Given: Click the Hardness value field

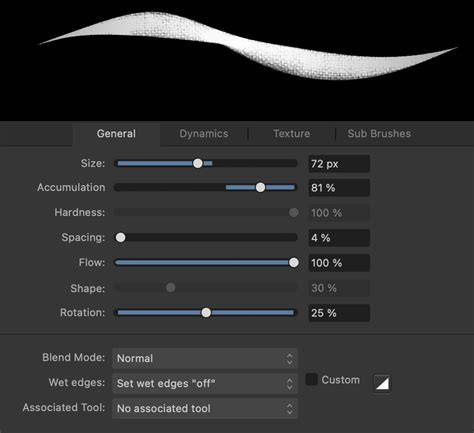Looking at the screenshot, I should pyautogui.click(x=339, y=213).
